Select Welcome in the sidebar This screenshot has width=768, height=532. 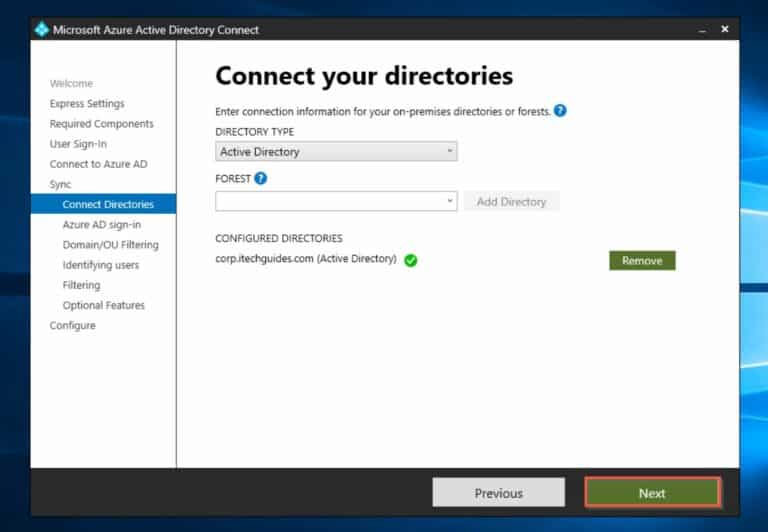pyautogui.click(x=71, y=83)
